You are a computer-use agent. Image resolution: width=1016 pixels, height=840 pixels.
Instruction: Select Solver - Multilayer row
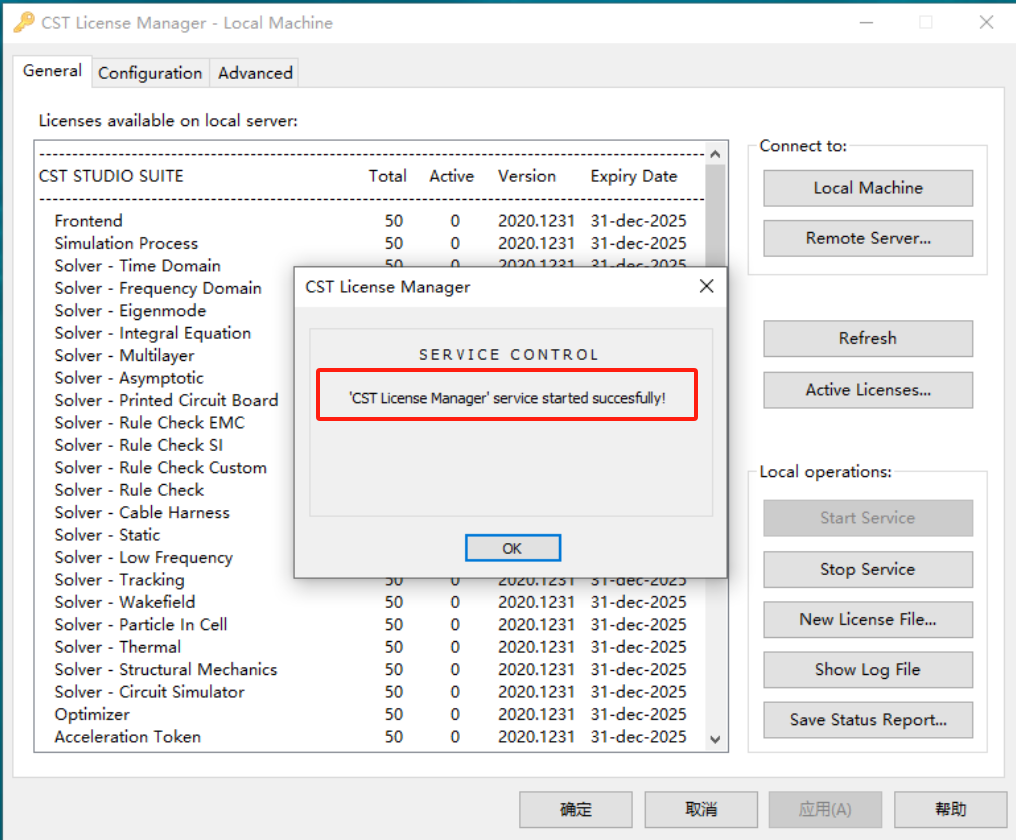[x=124, y=356]
